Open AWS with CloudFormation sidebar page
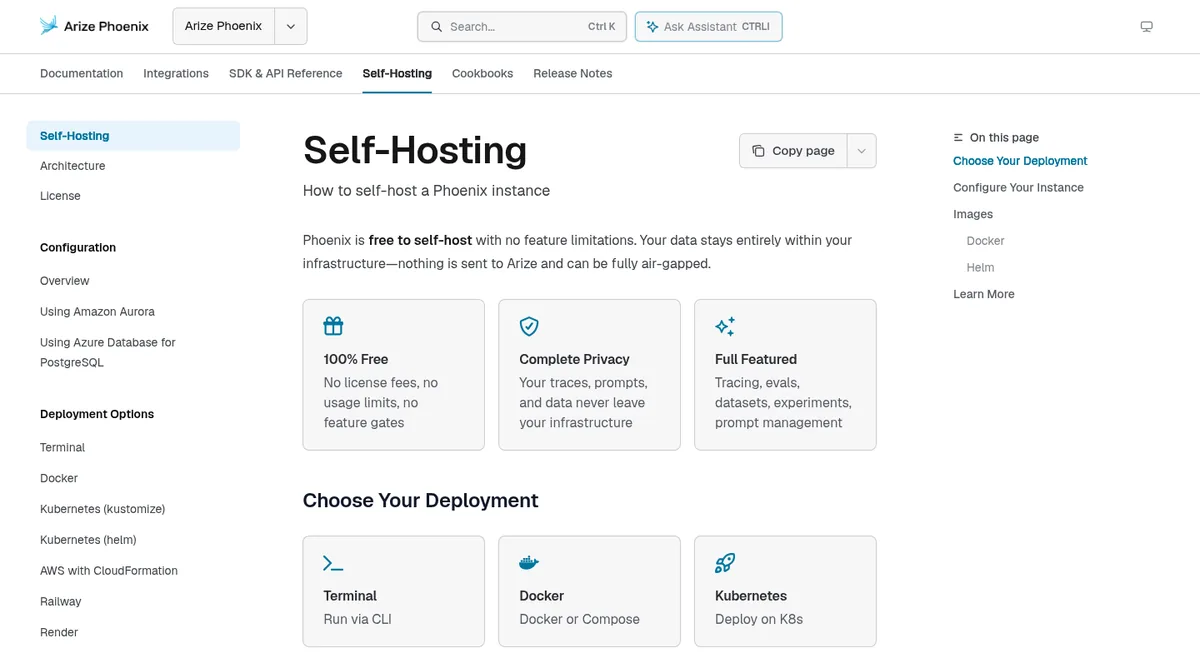 coord(109,571)
